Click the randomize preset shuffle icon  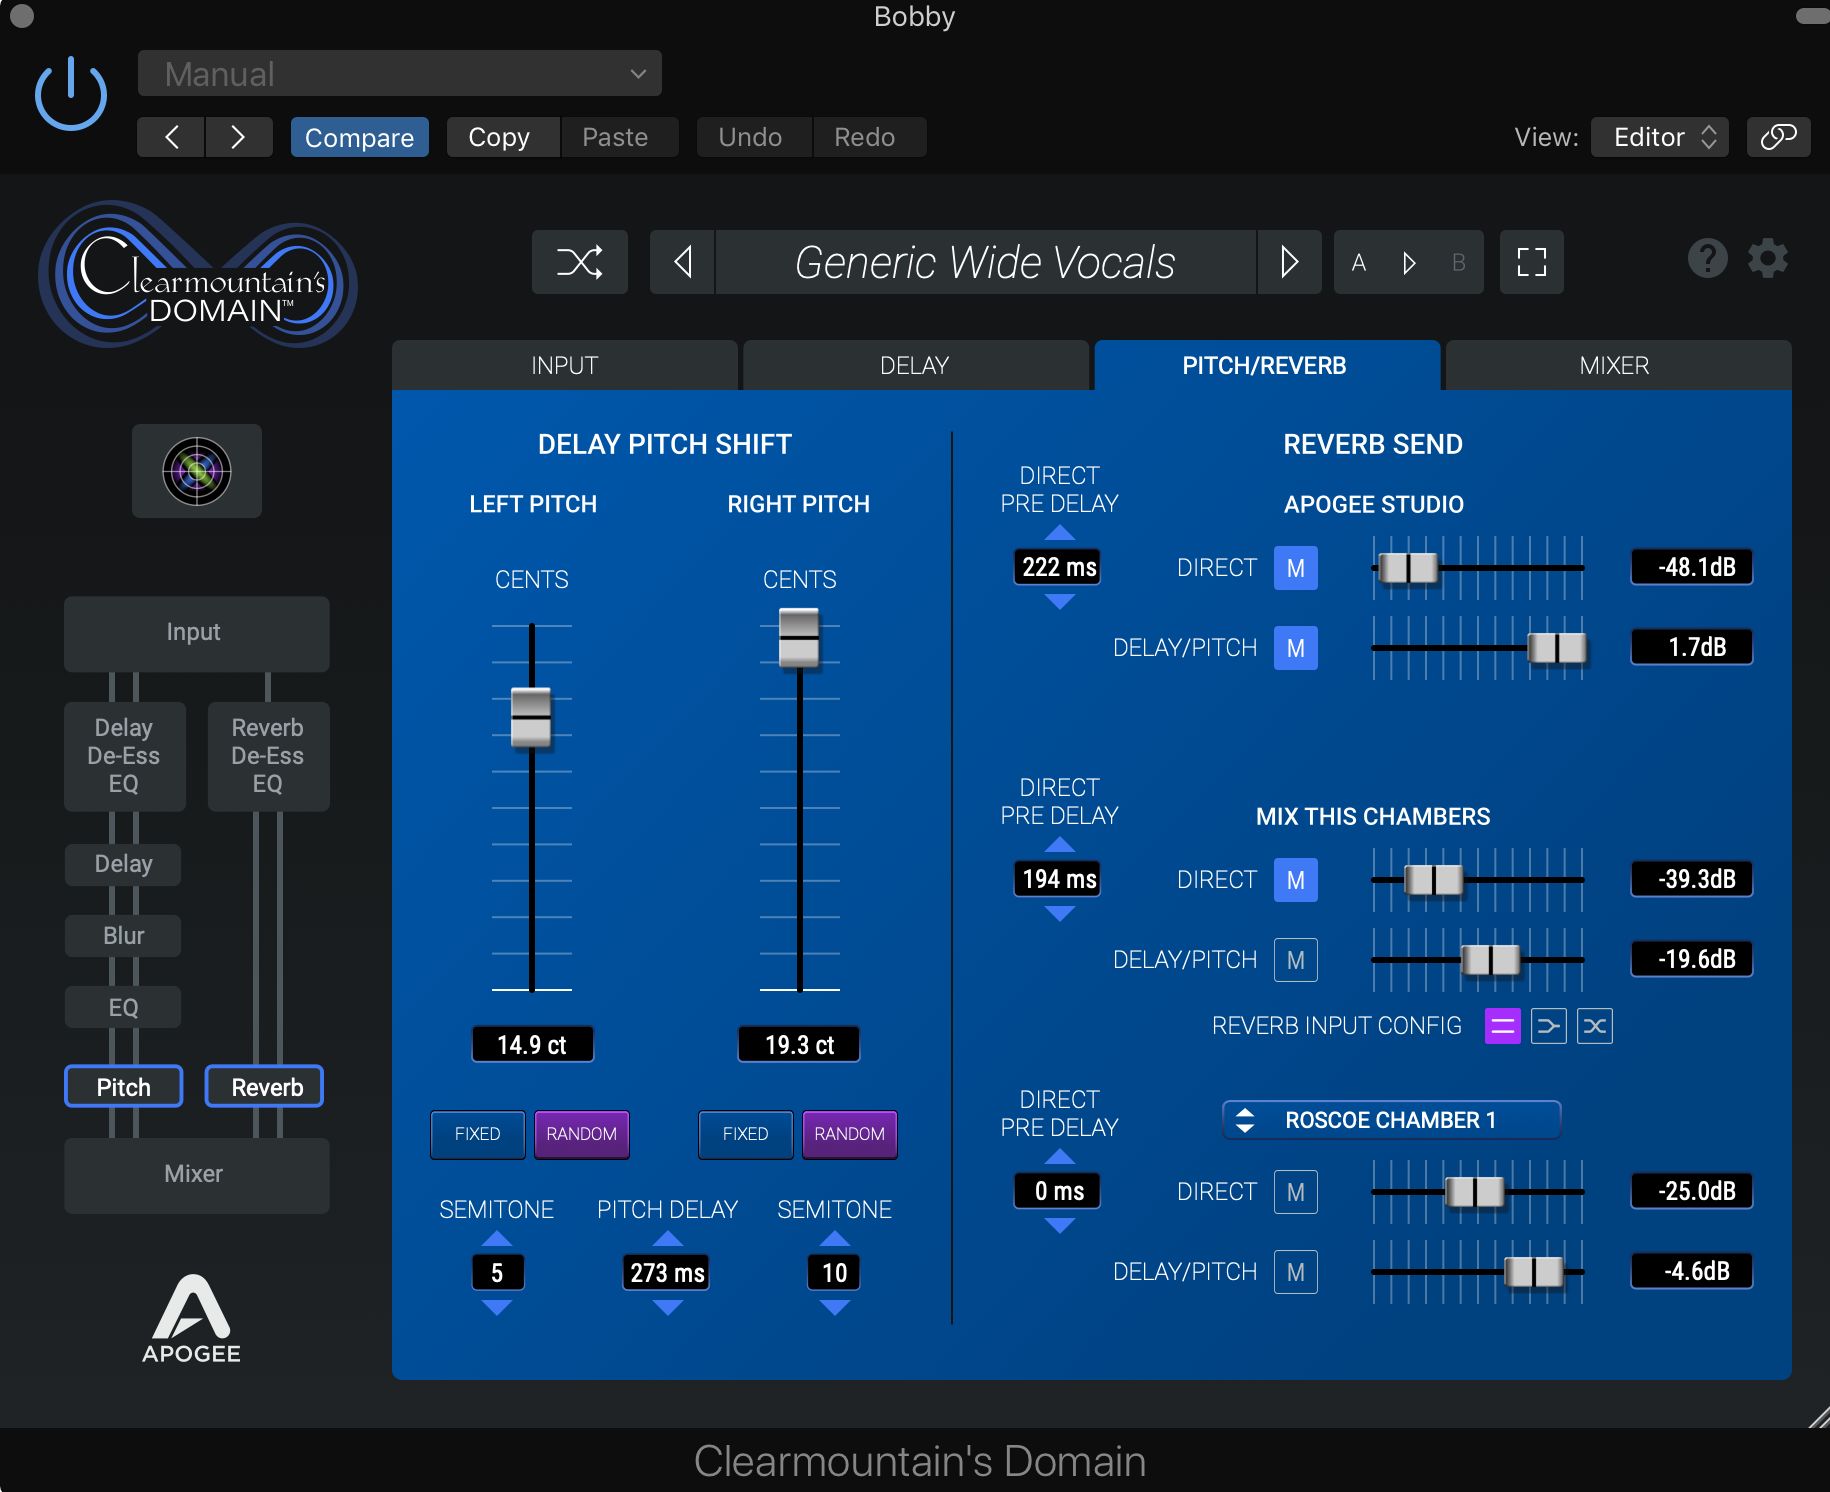pos(580,262)
